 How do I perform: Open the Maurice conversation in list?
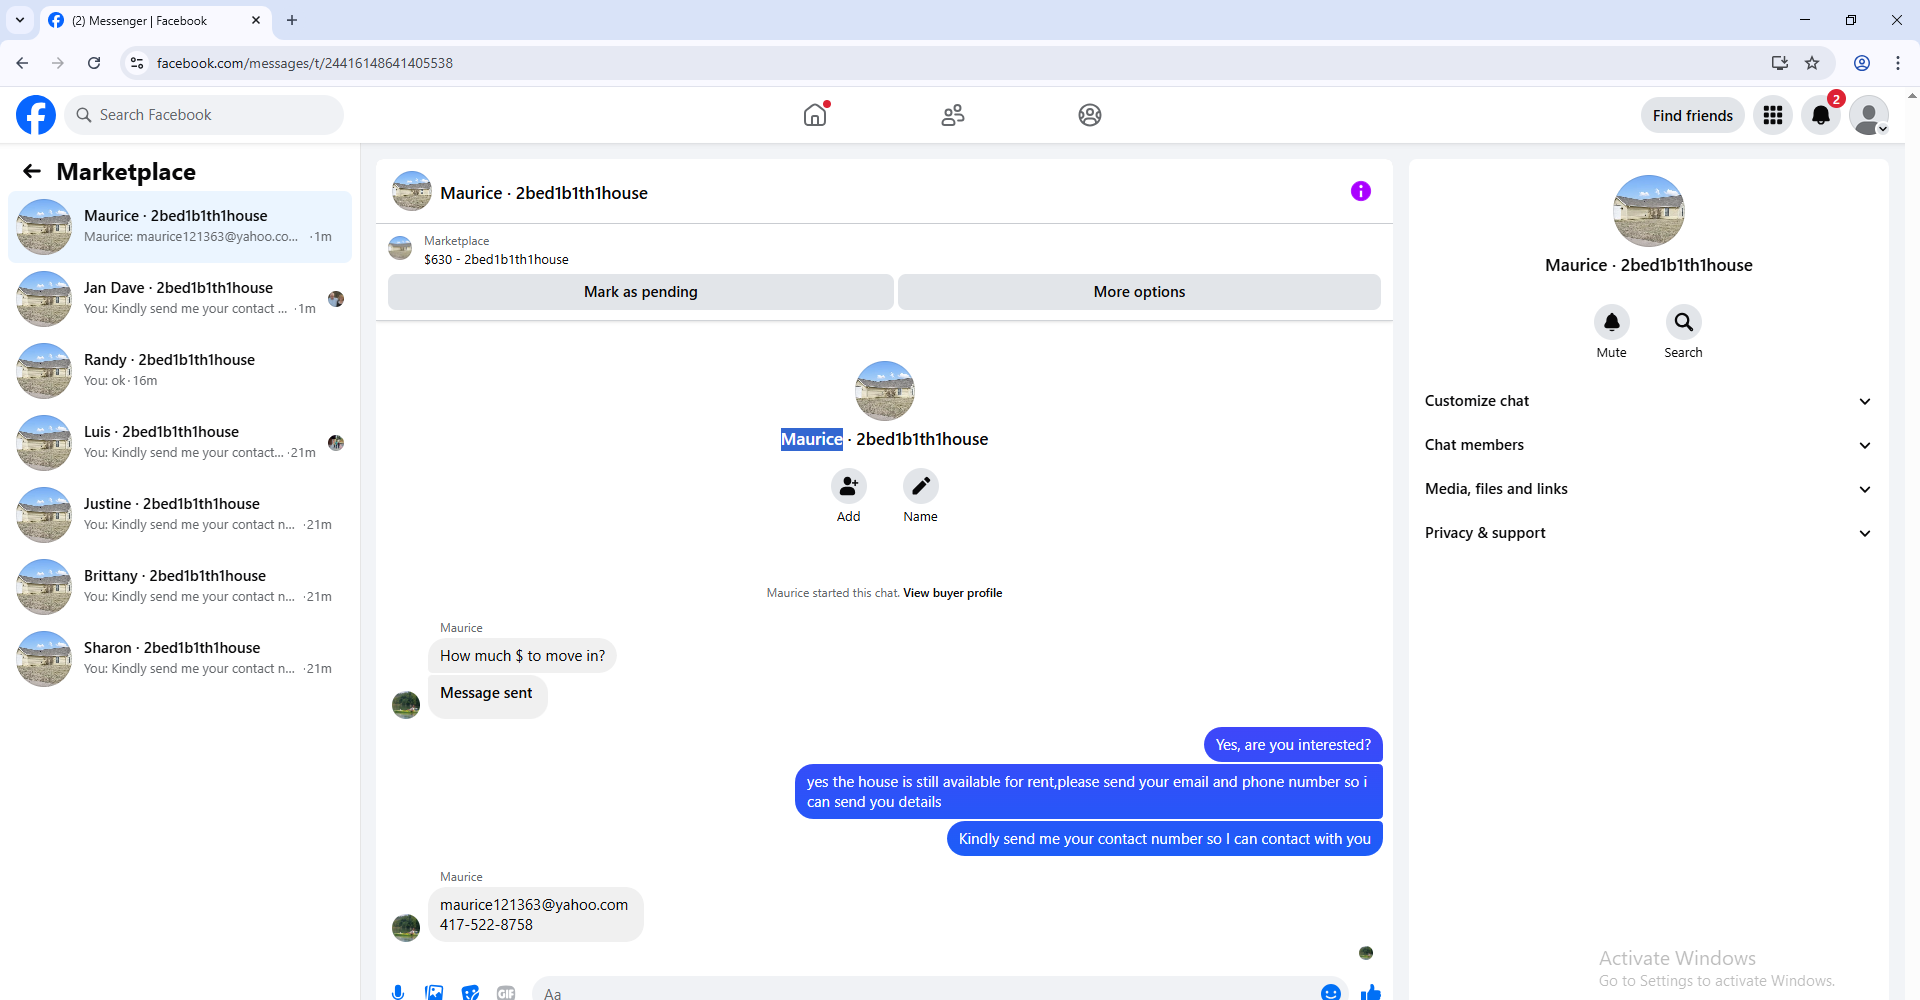click(180, 227)
